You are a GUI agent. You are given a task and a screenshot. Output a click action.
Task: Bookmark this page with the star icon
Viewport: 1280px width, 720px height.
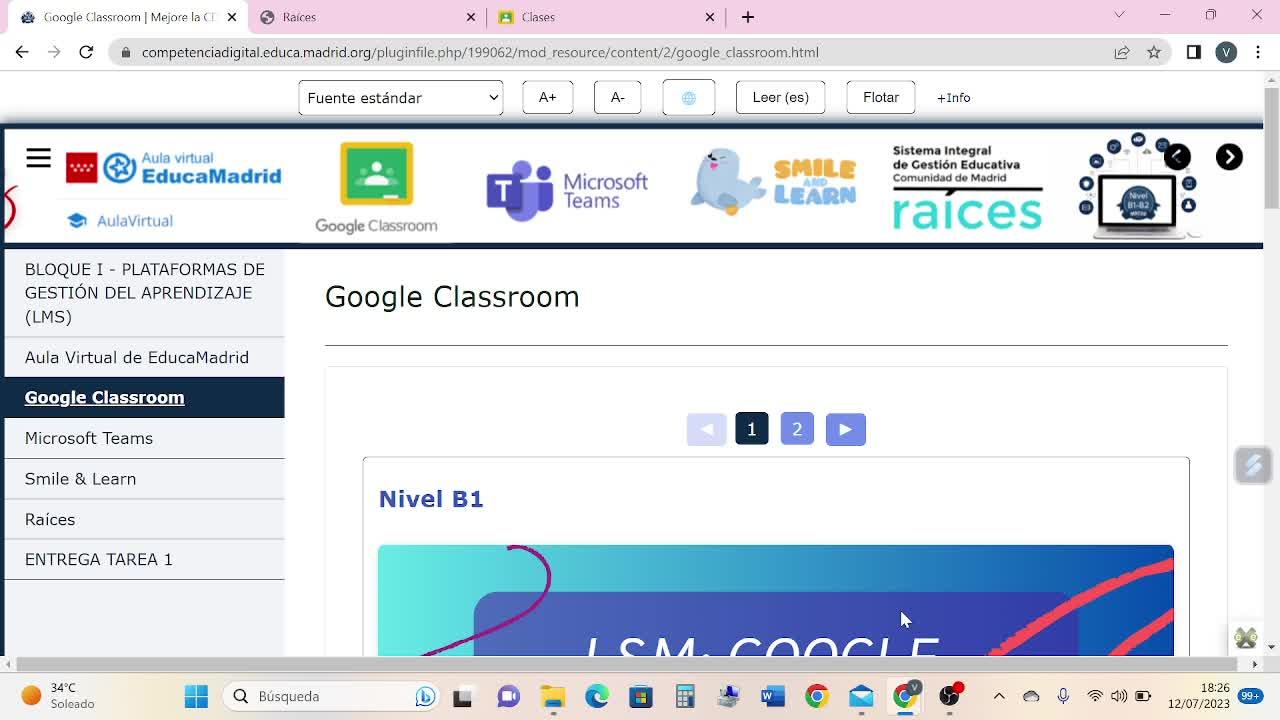(x=1154, y=52)
